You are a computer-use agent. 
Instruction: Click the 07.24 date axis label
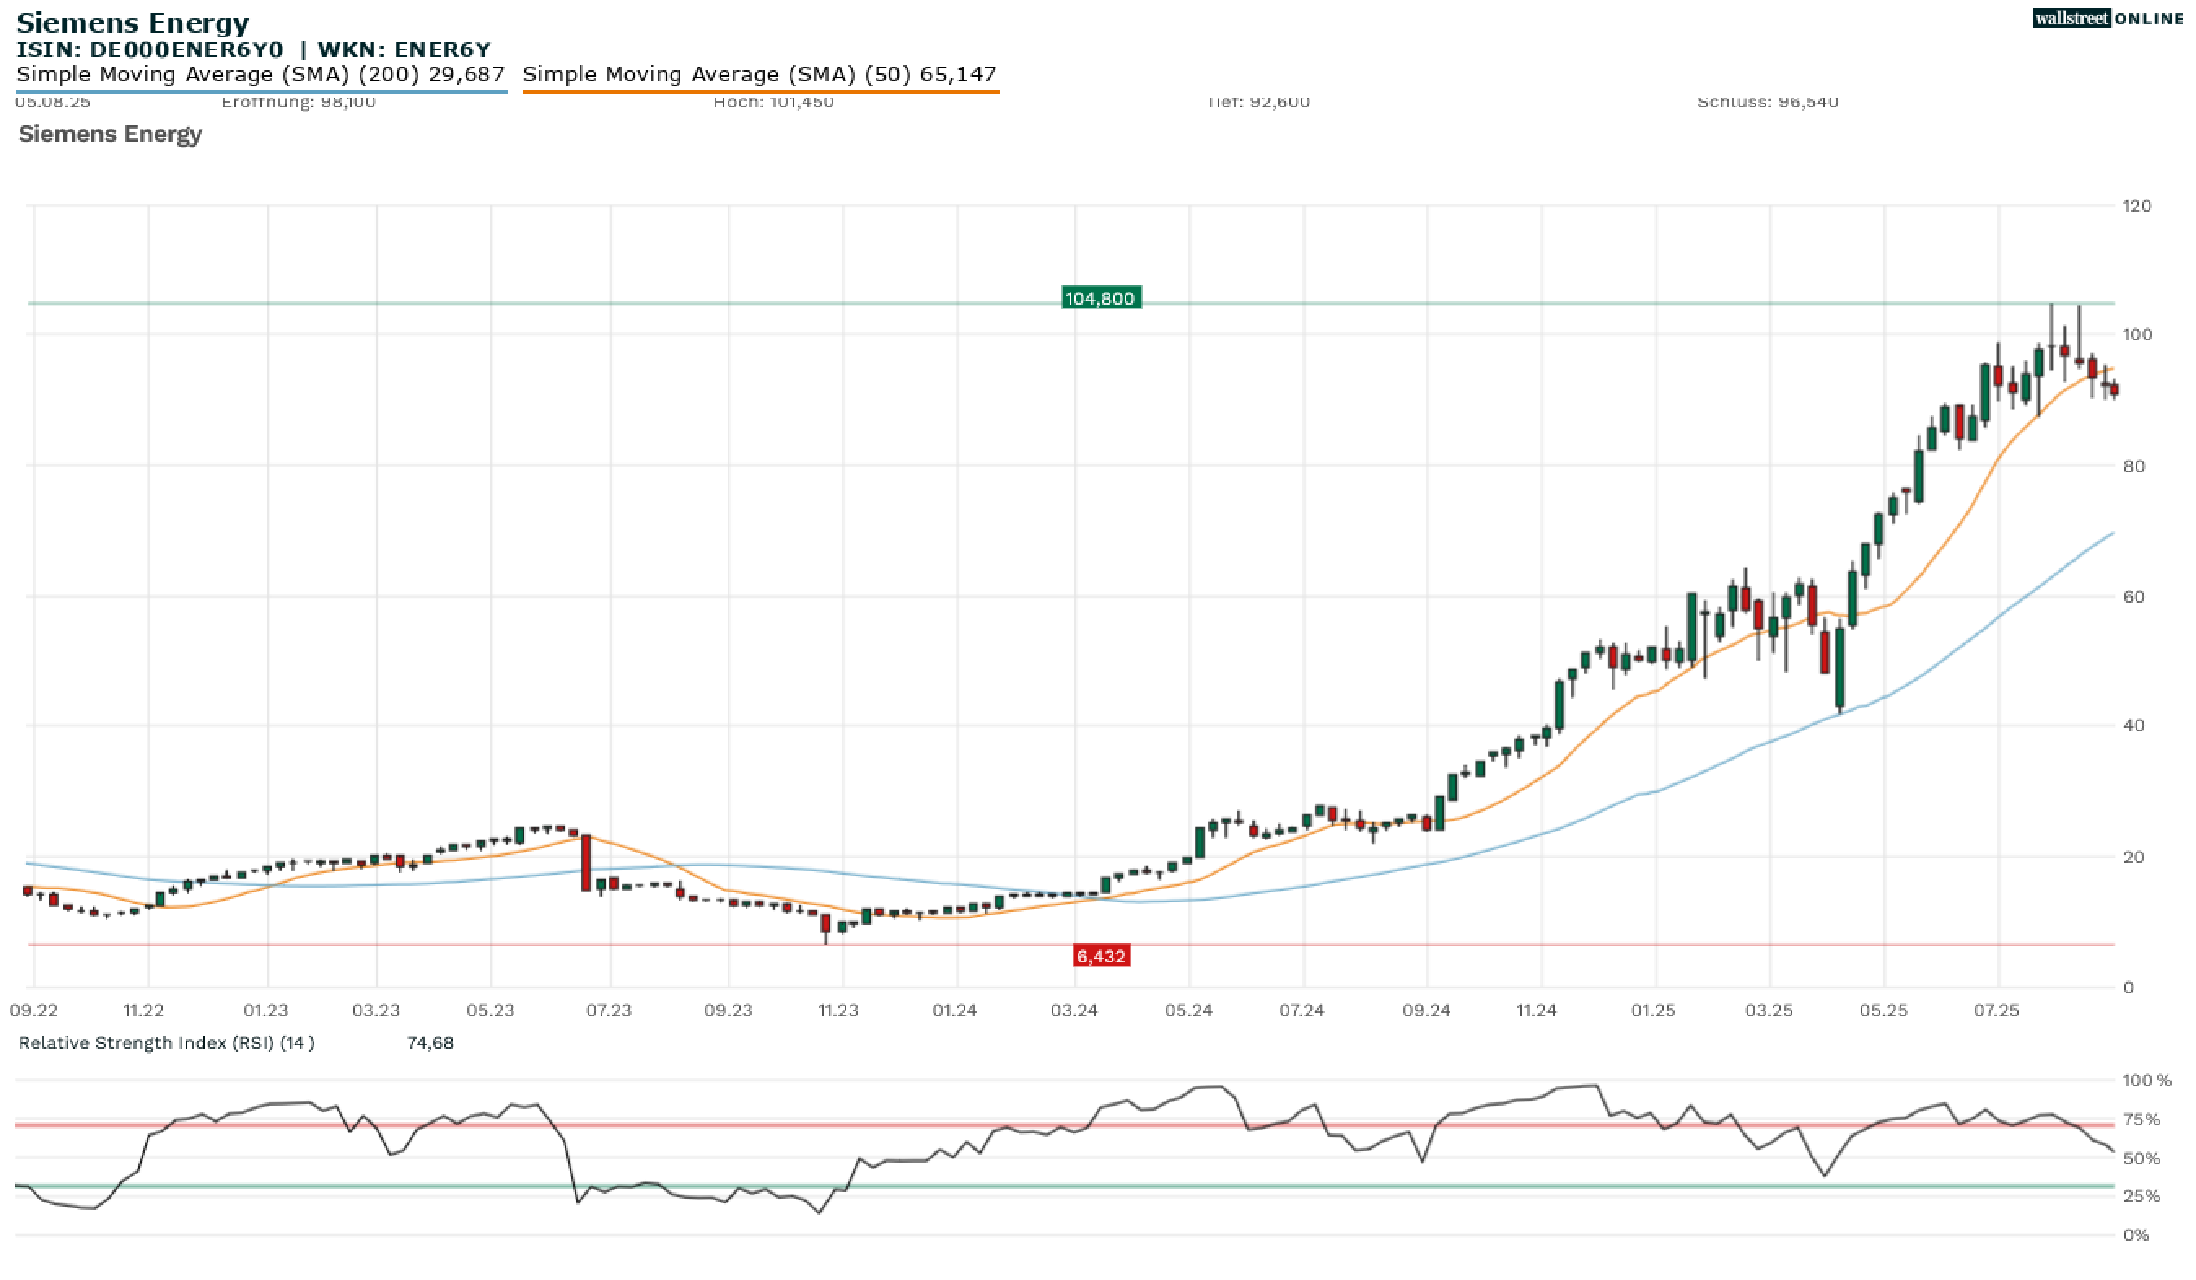(x=1302, y=1010)
